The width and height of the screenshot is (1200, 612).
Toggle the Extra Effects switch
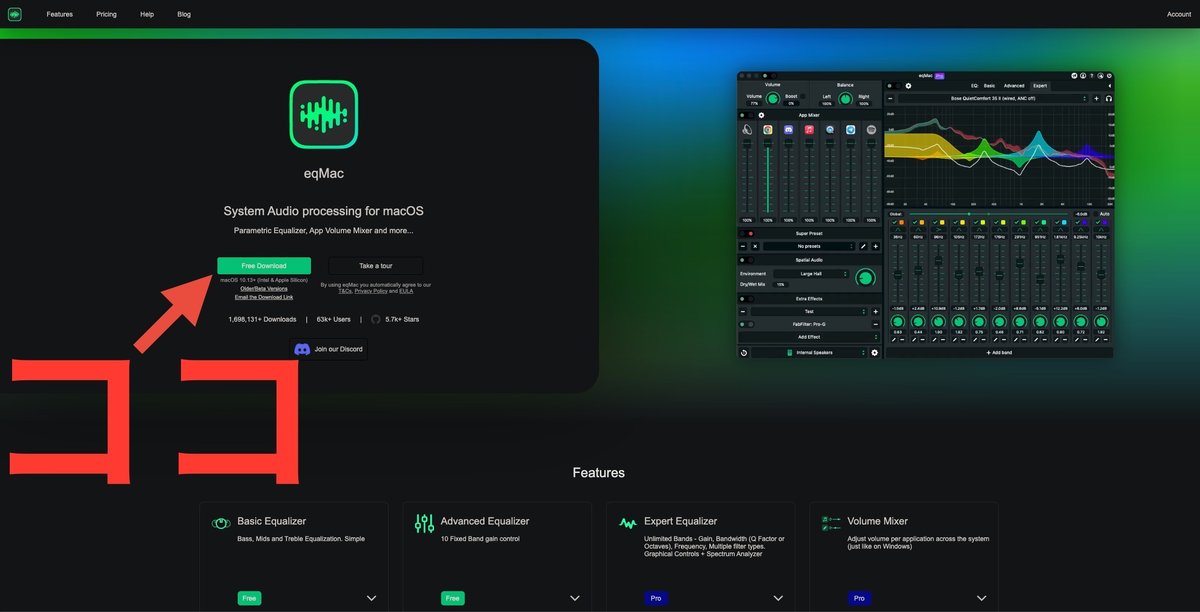click(x=745, y=299)
